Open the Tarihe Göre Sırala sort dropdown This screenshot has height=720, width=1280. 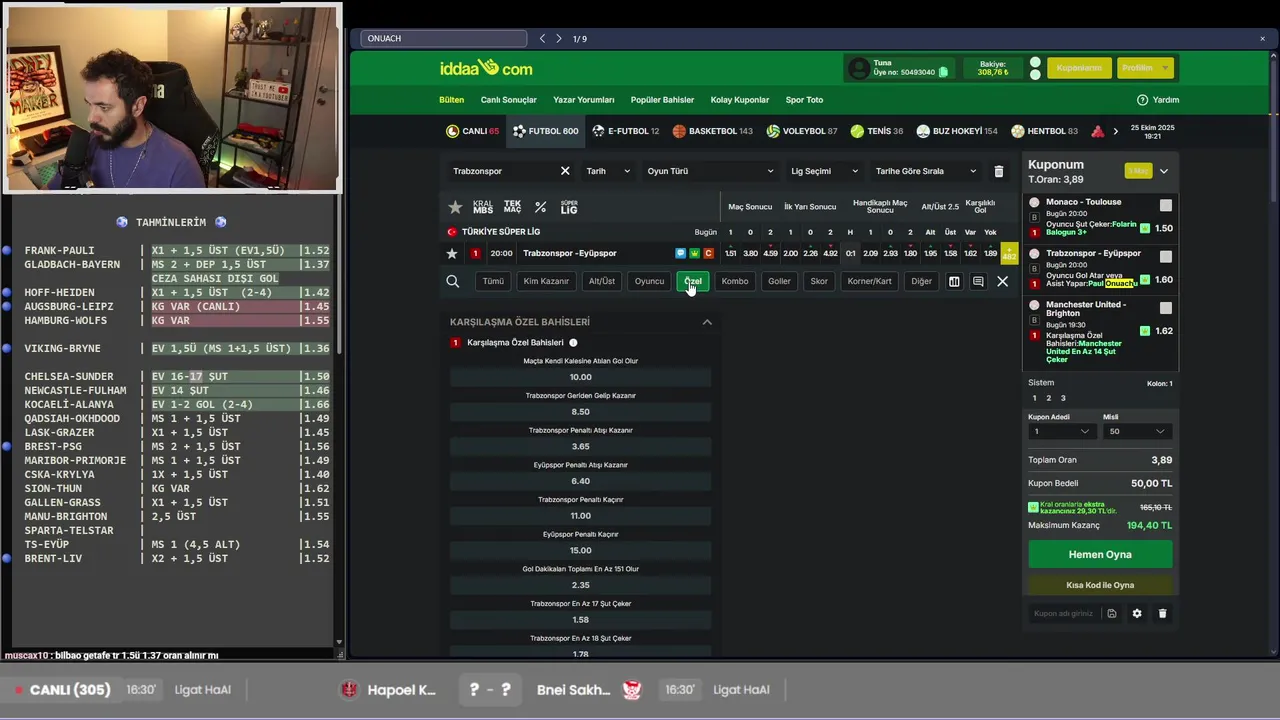tap(926, 171)
